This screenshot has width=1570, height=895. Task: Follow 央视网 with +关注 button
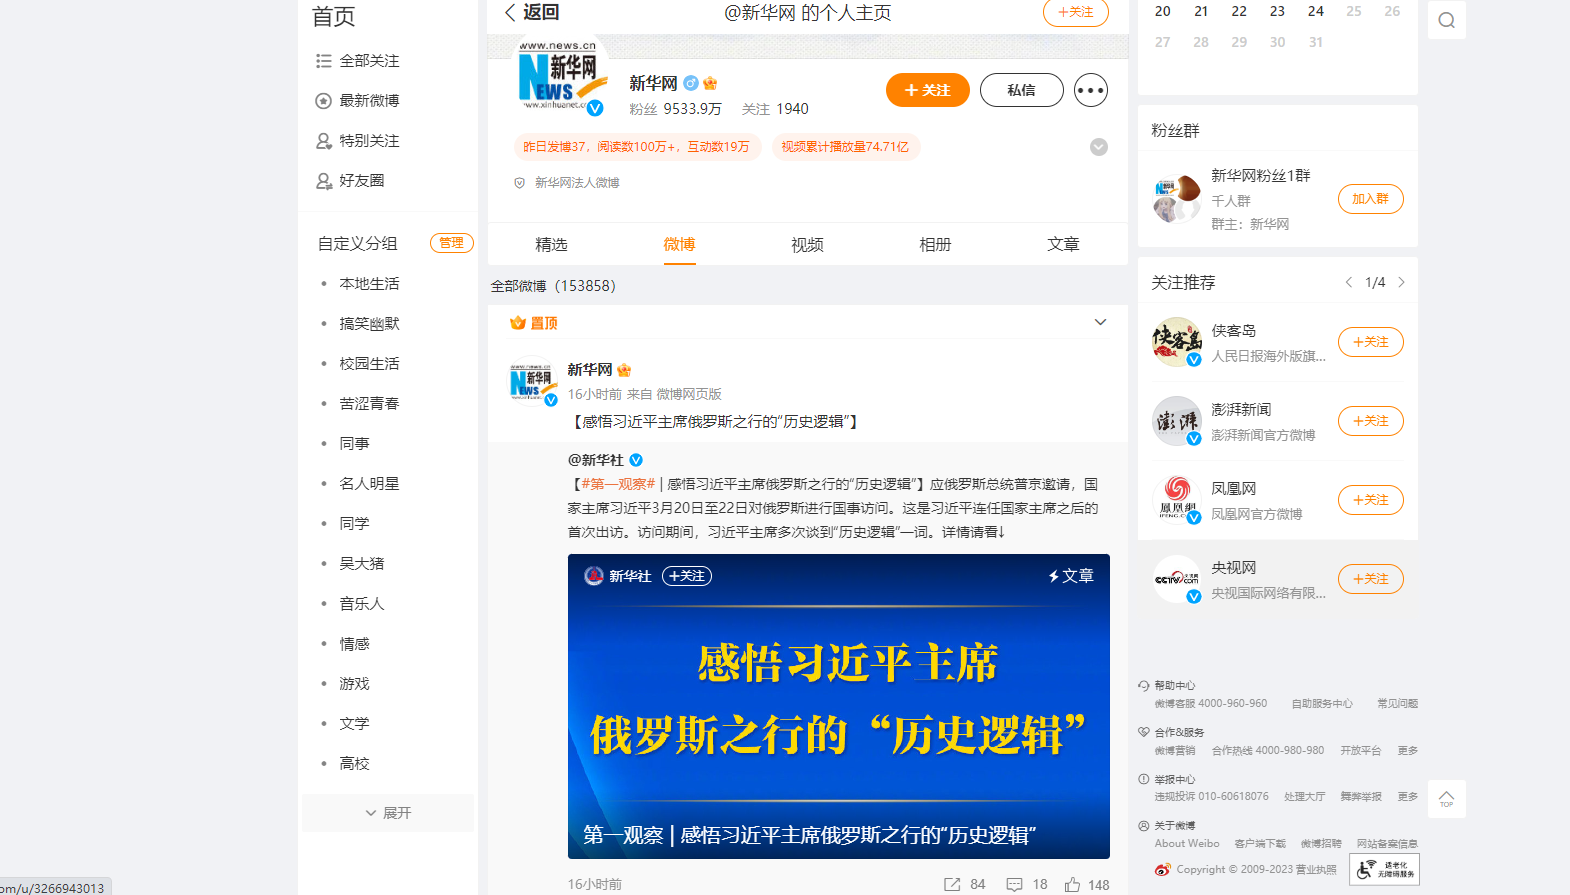(1370, 579)
